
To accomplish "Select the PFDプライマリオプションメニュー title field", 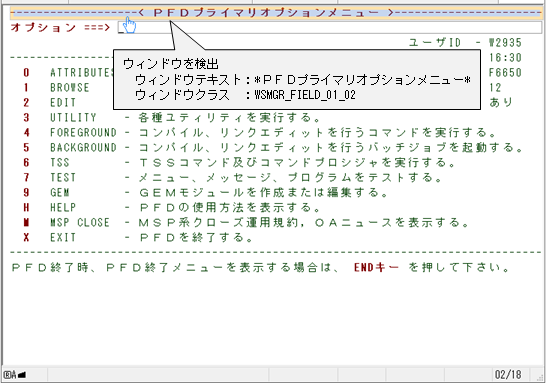I will 276,13.
